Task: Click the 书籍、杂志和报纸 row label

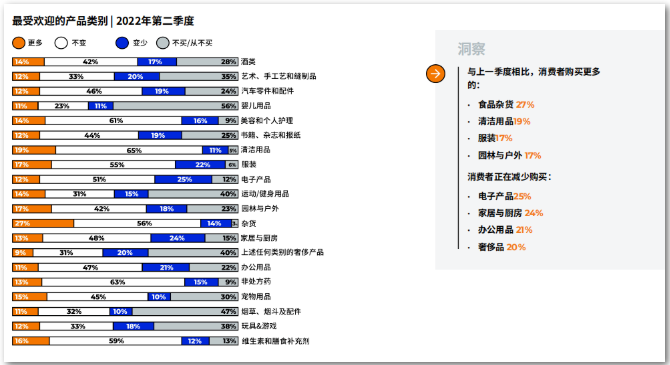Action: point(271,135)
